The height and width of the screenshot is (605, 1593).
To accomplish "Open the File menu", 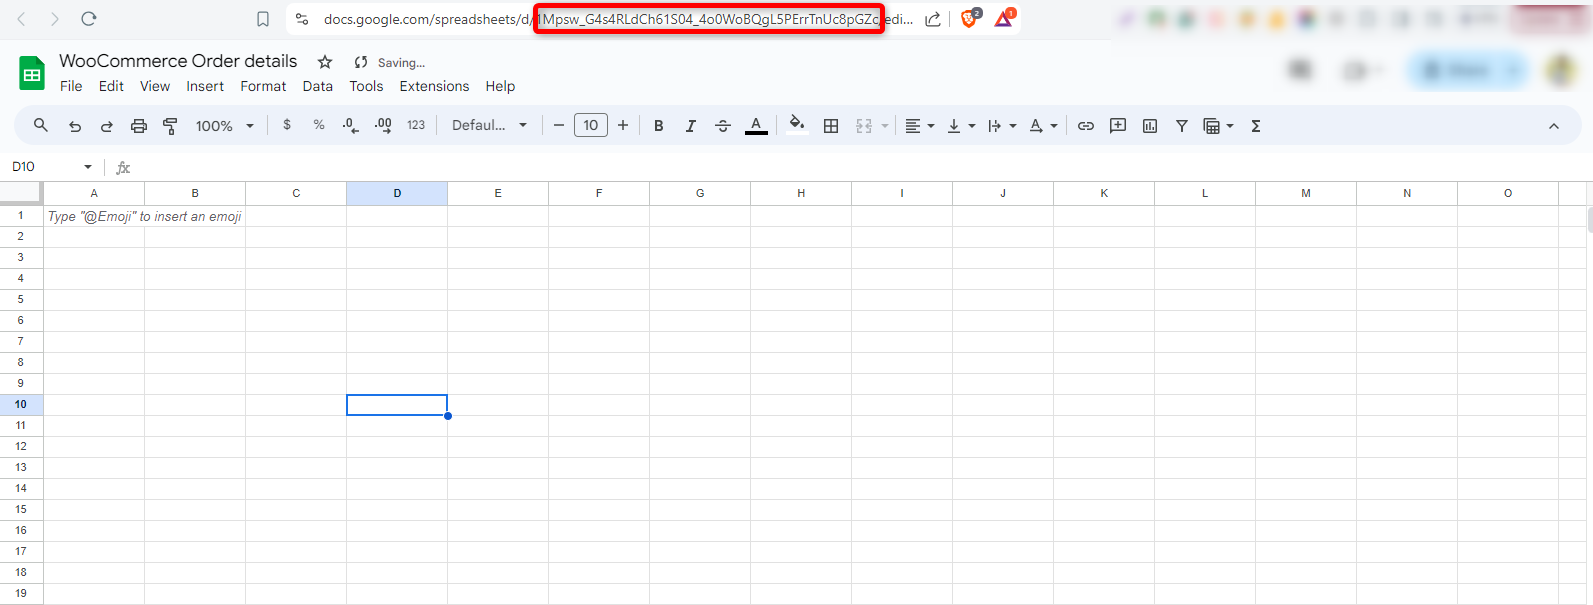I will [x=71, y=86].
